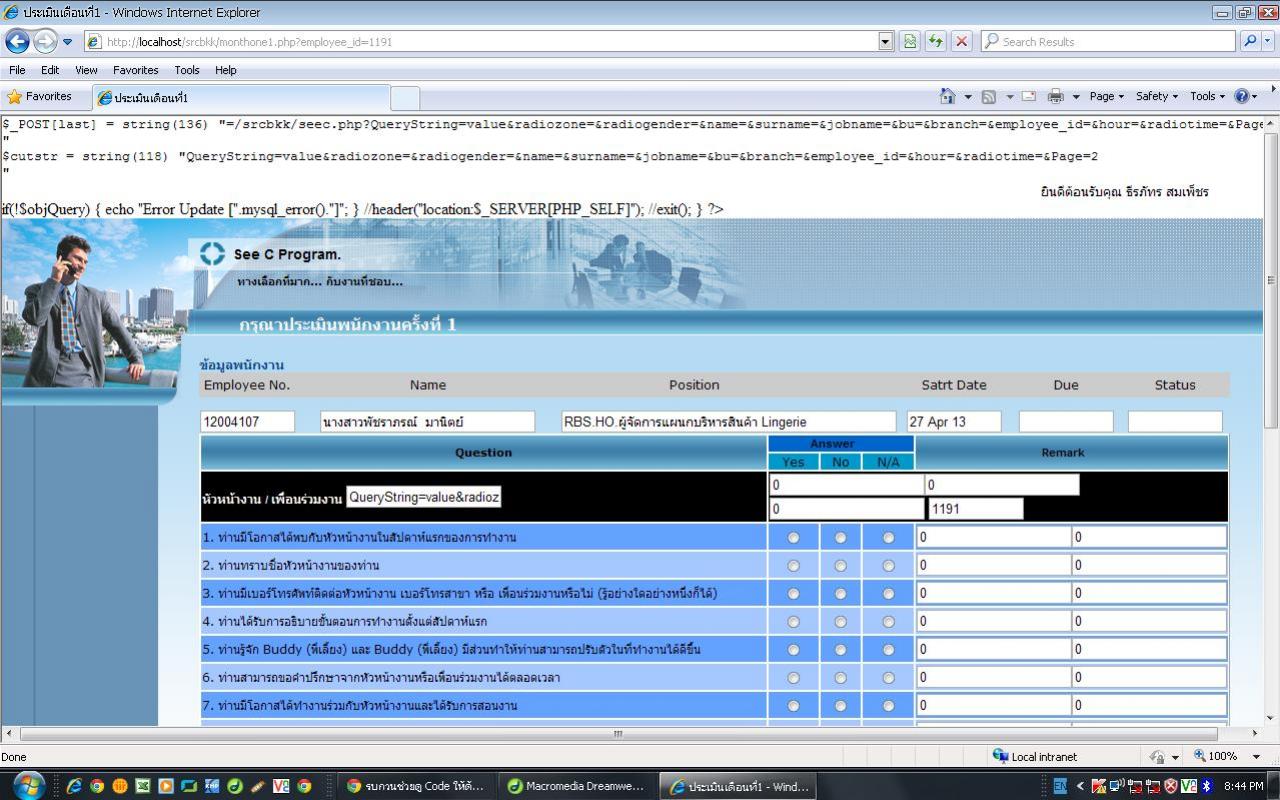The height and width of the screenshot is (800, 1280).
Task: Open the Safety command dropdown
Action: click(1157, 96)
